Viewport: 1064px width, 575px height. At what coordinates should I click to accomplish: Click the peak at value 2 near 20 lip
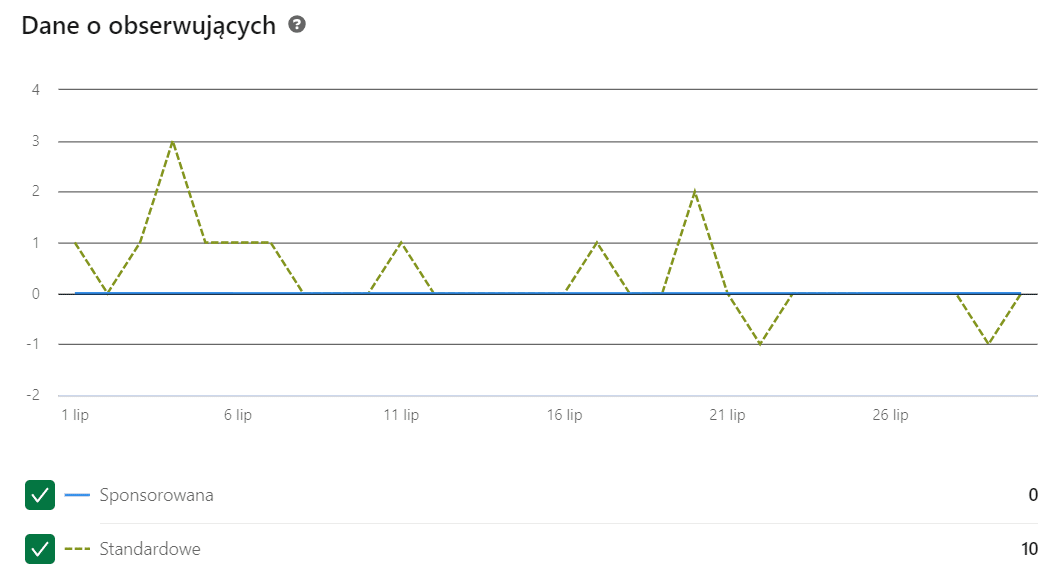click(695, 192)
